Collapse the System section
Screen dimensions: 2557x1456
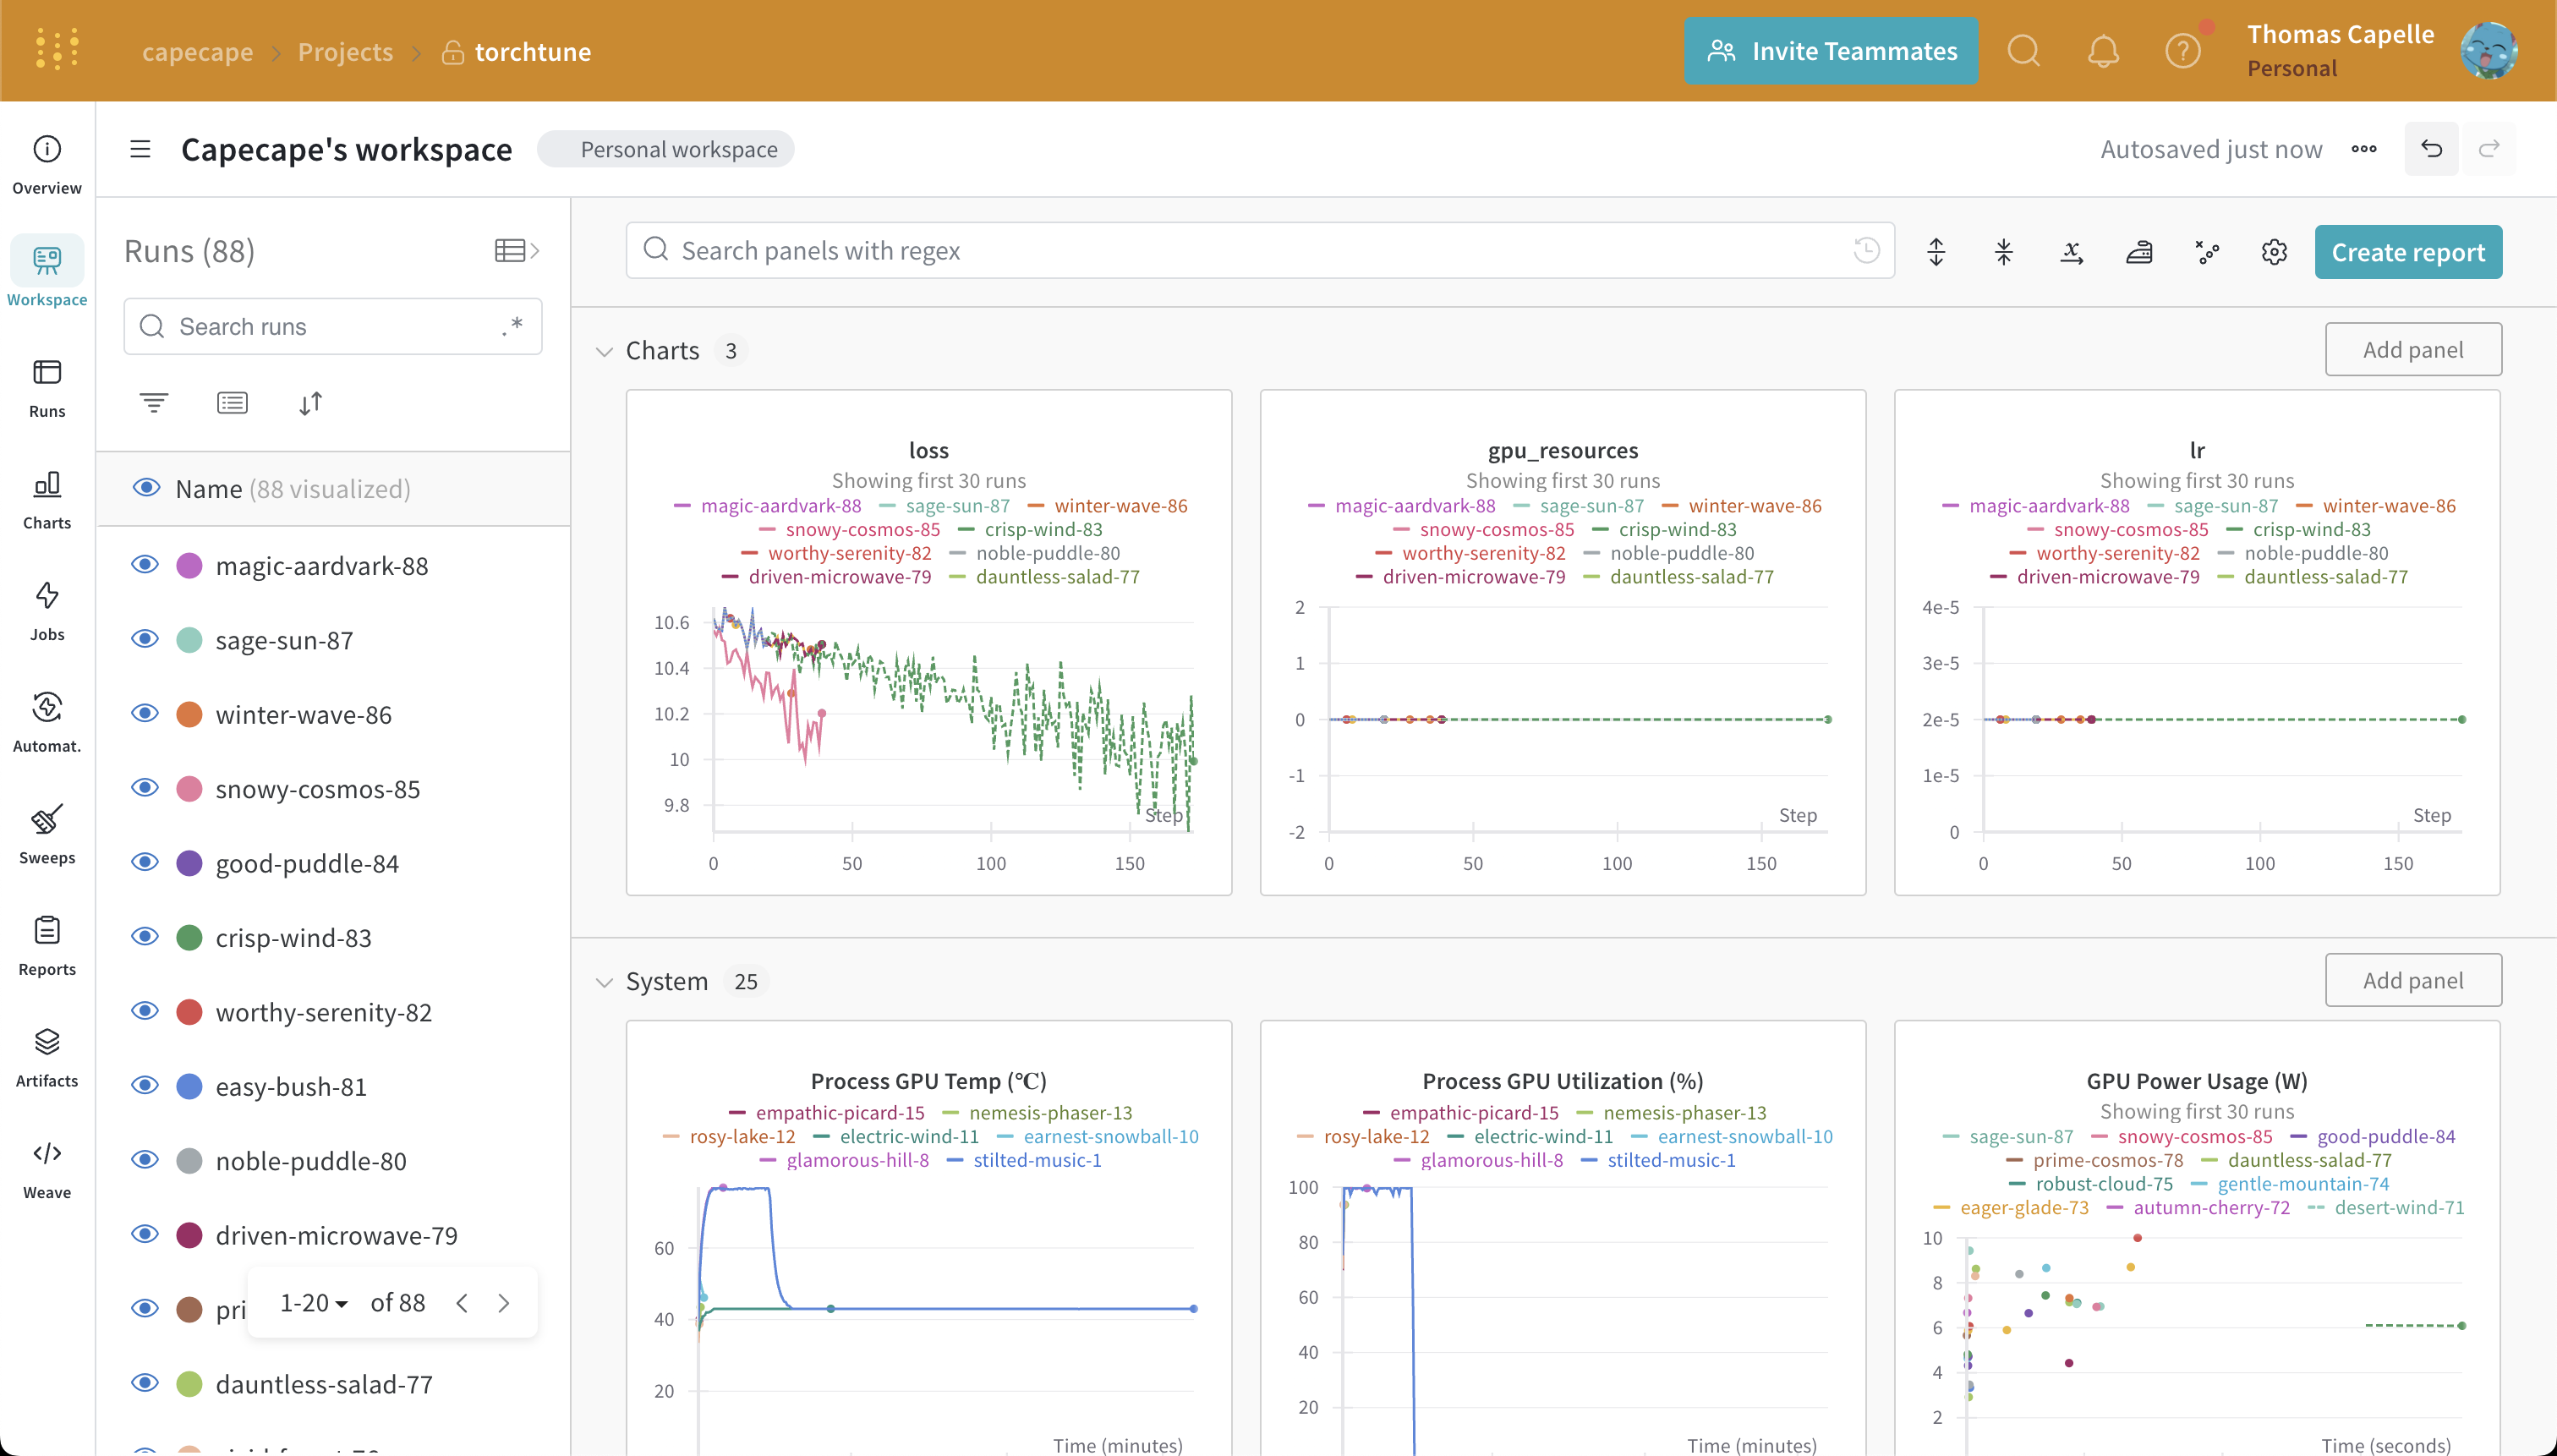[604, 982]
